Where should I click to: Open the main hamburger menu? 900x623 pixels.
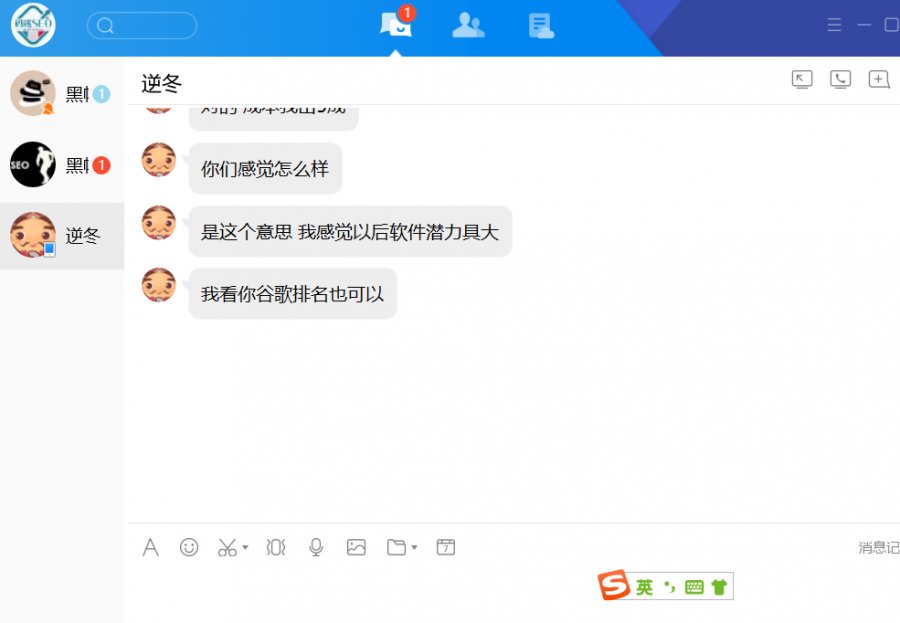(834, 26)
